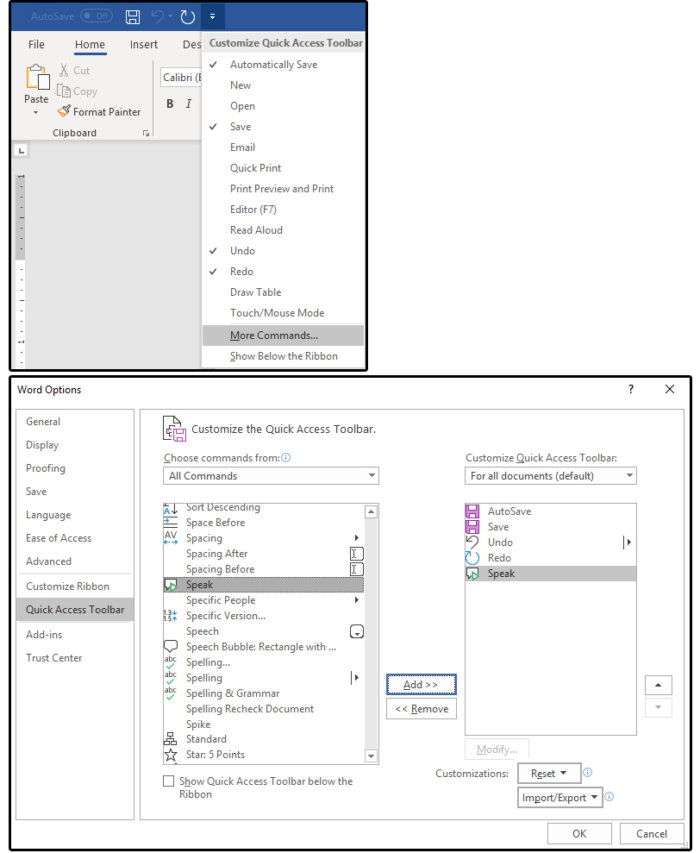Expand the Paste options arrow
Screen dimensions: 700x853
(36, 113)
